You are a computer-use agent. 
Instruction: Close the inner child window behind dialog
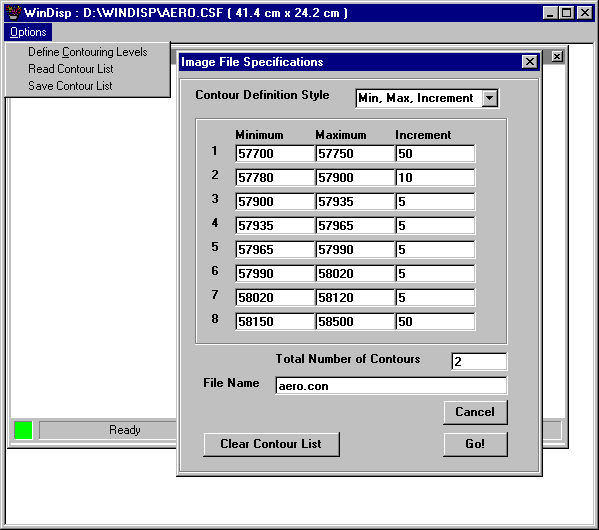coord(557,57)
